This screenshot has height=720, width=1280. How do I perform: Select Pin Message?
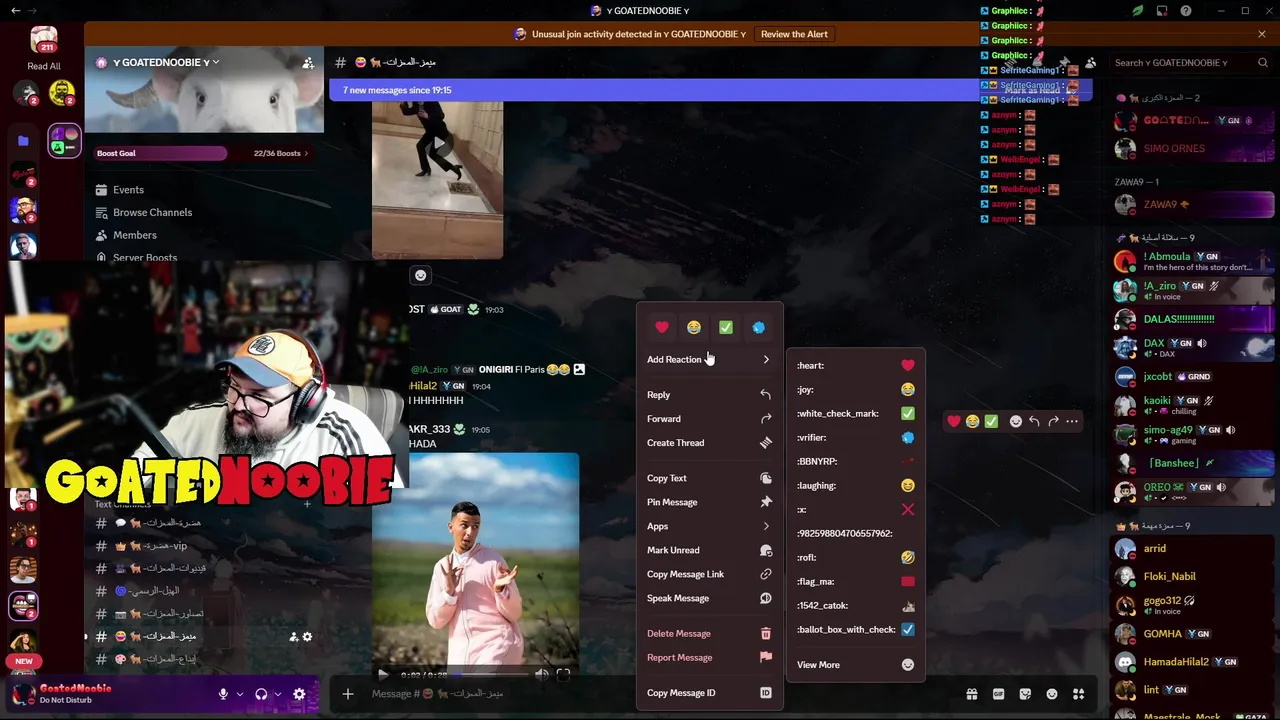(709, 502)
